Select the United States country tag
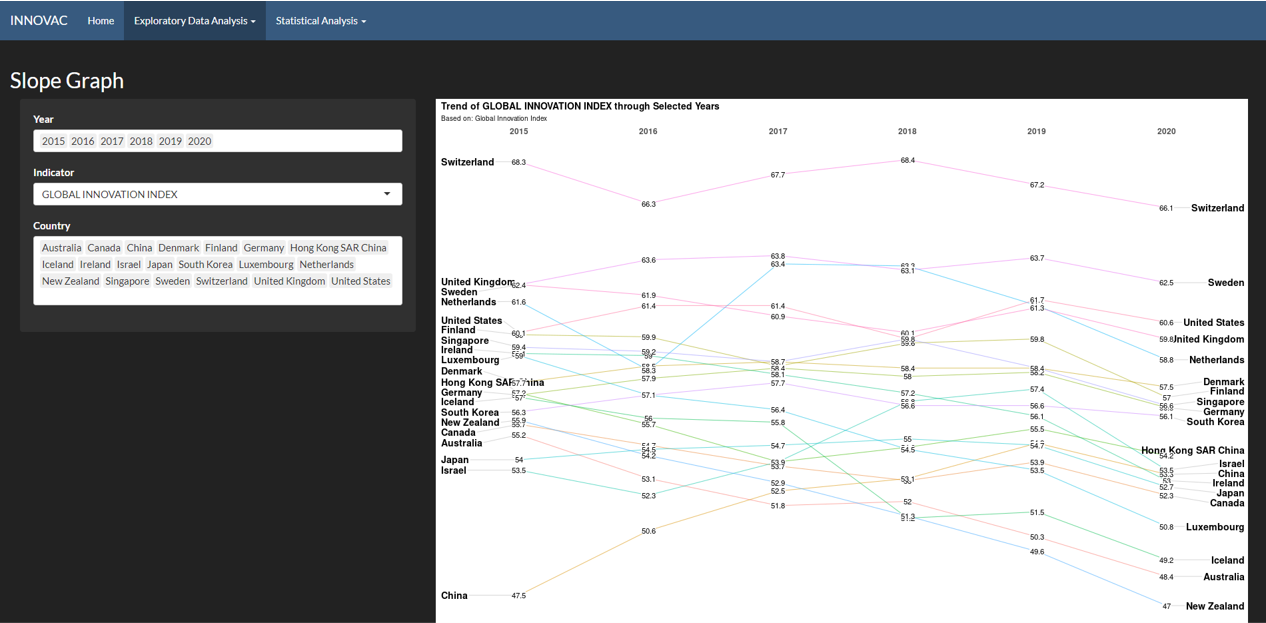 point(360,281)
